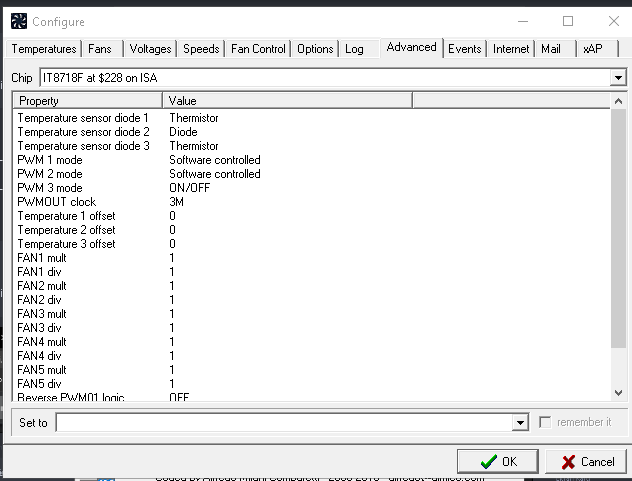Click the 3M value of PWMOUT clock
The image size is (632, 481).
[x=177, y=202]
